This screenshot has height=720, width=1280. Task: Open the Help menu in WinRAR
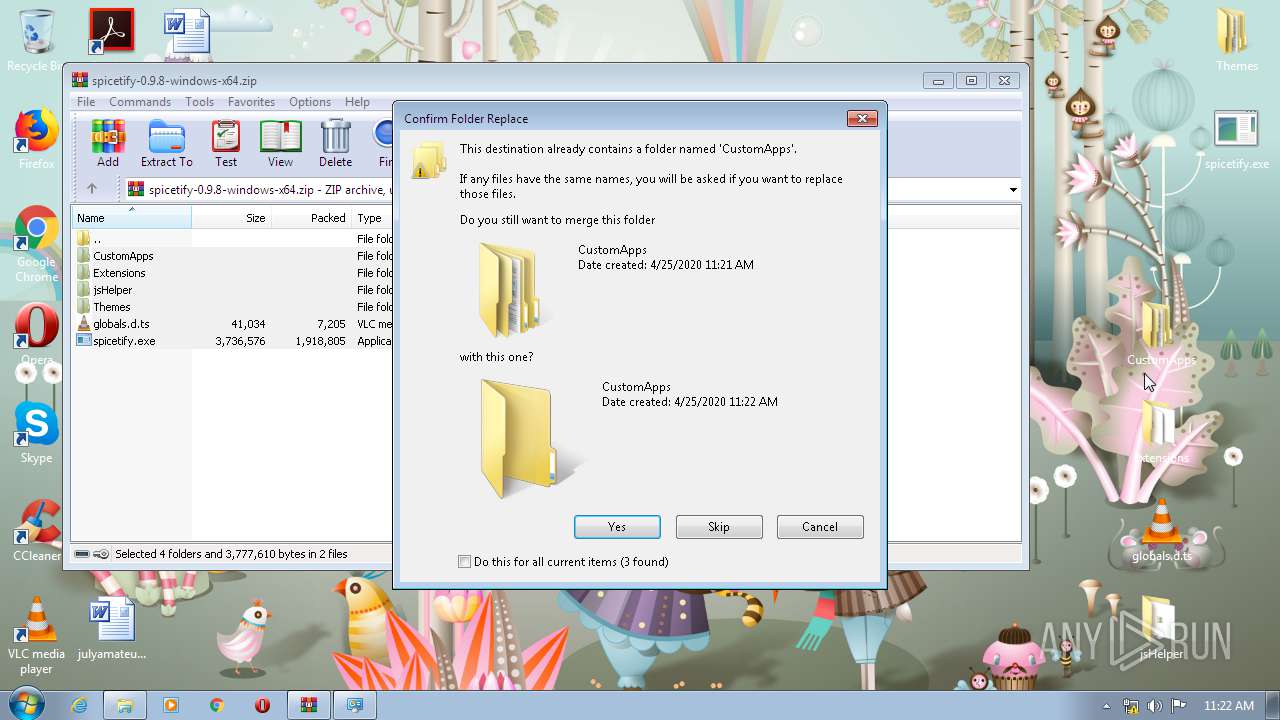click(357, 102)
